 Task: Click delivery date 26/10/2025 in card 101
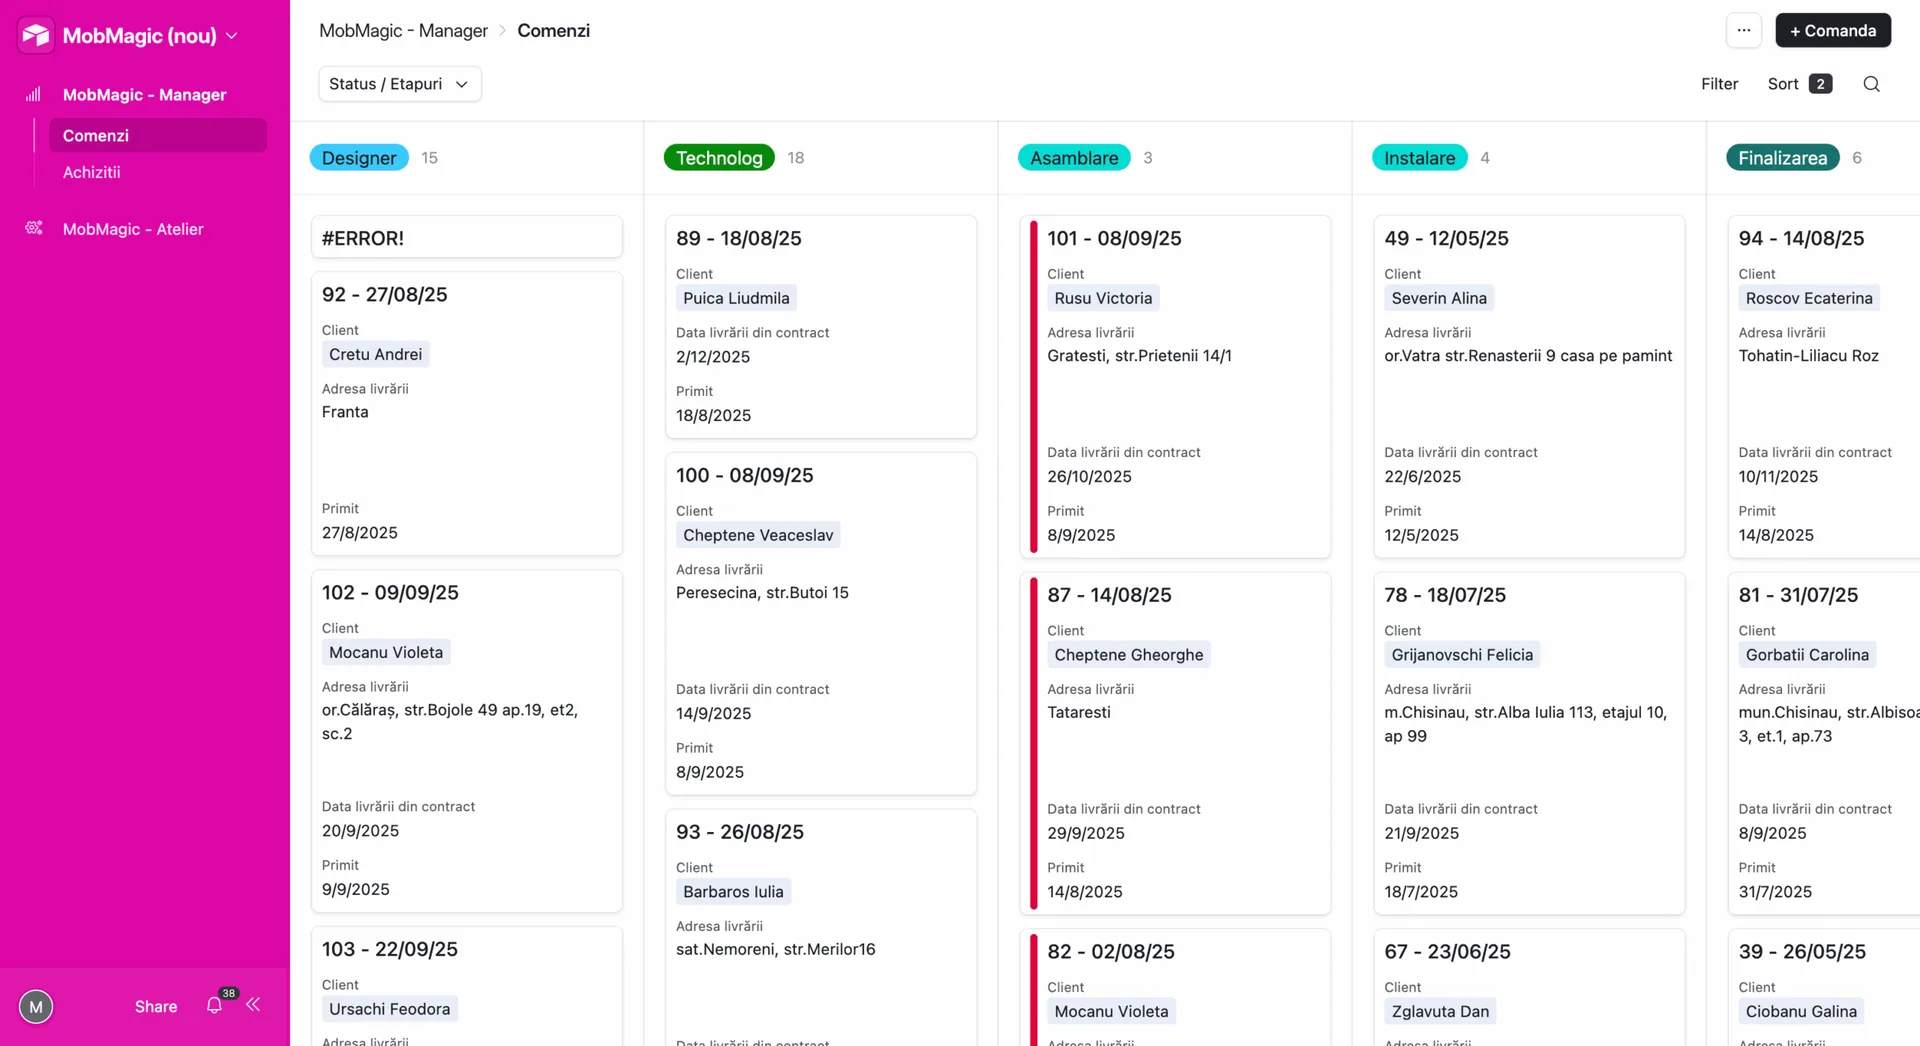coord(1089,477)
